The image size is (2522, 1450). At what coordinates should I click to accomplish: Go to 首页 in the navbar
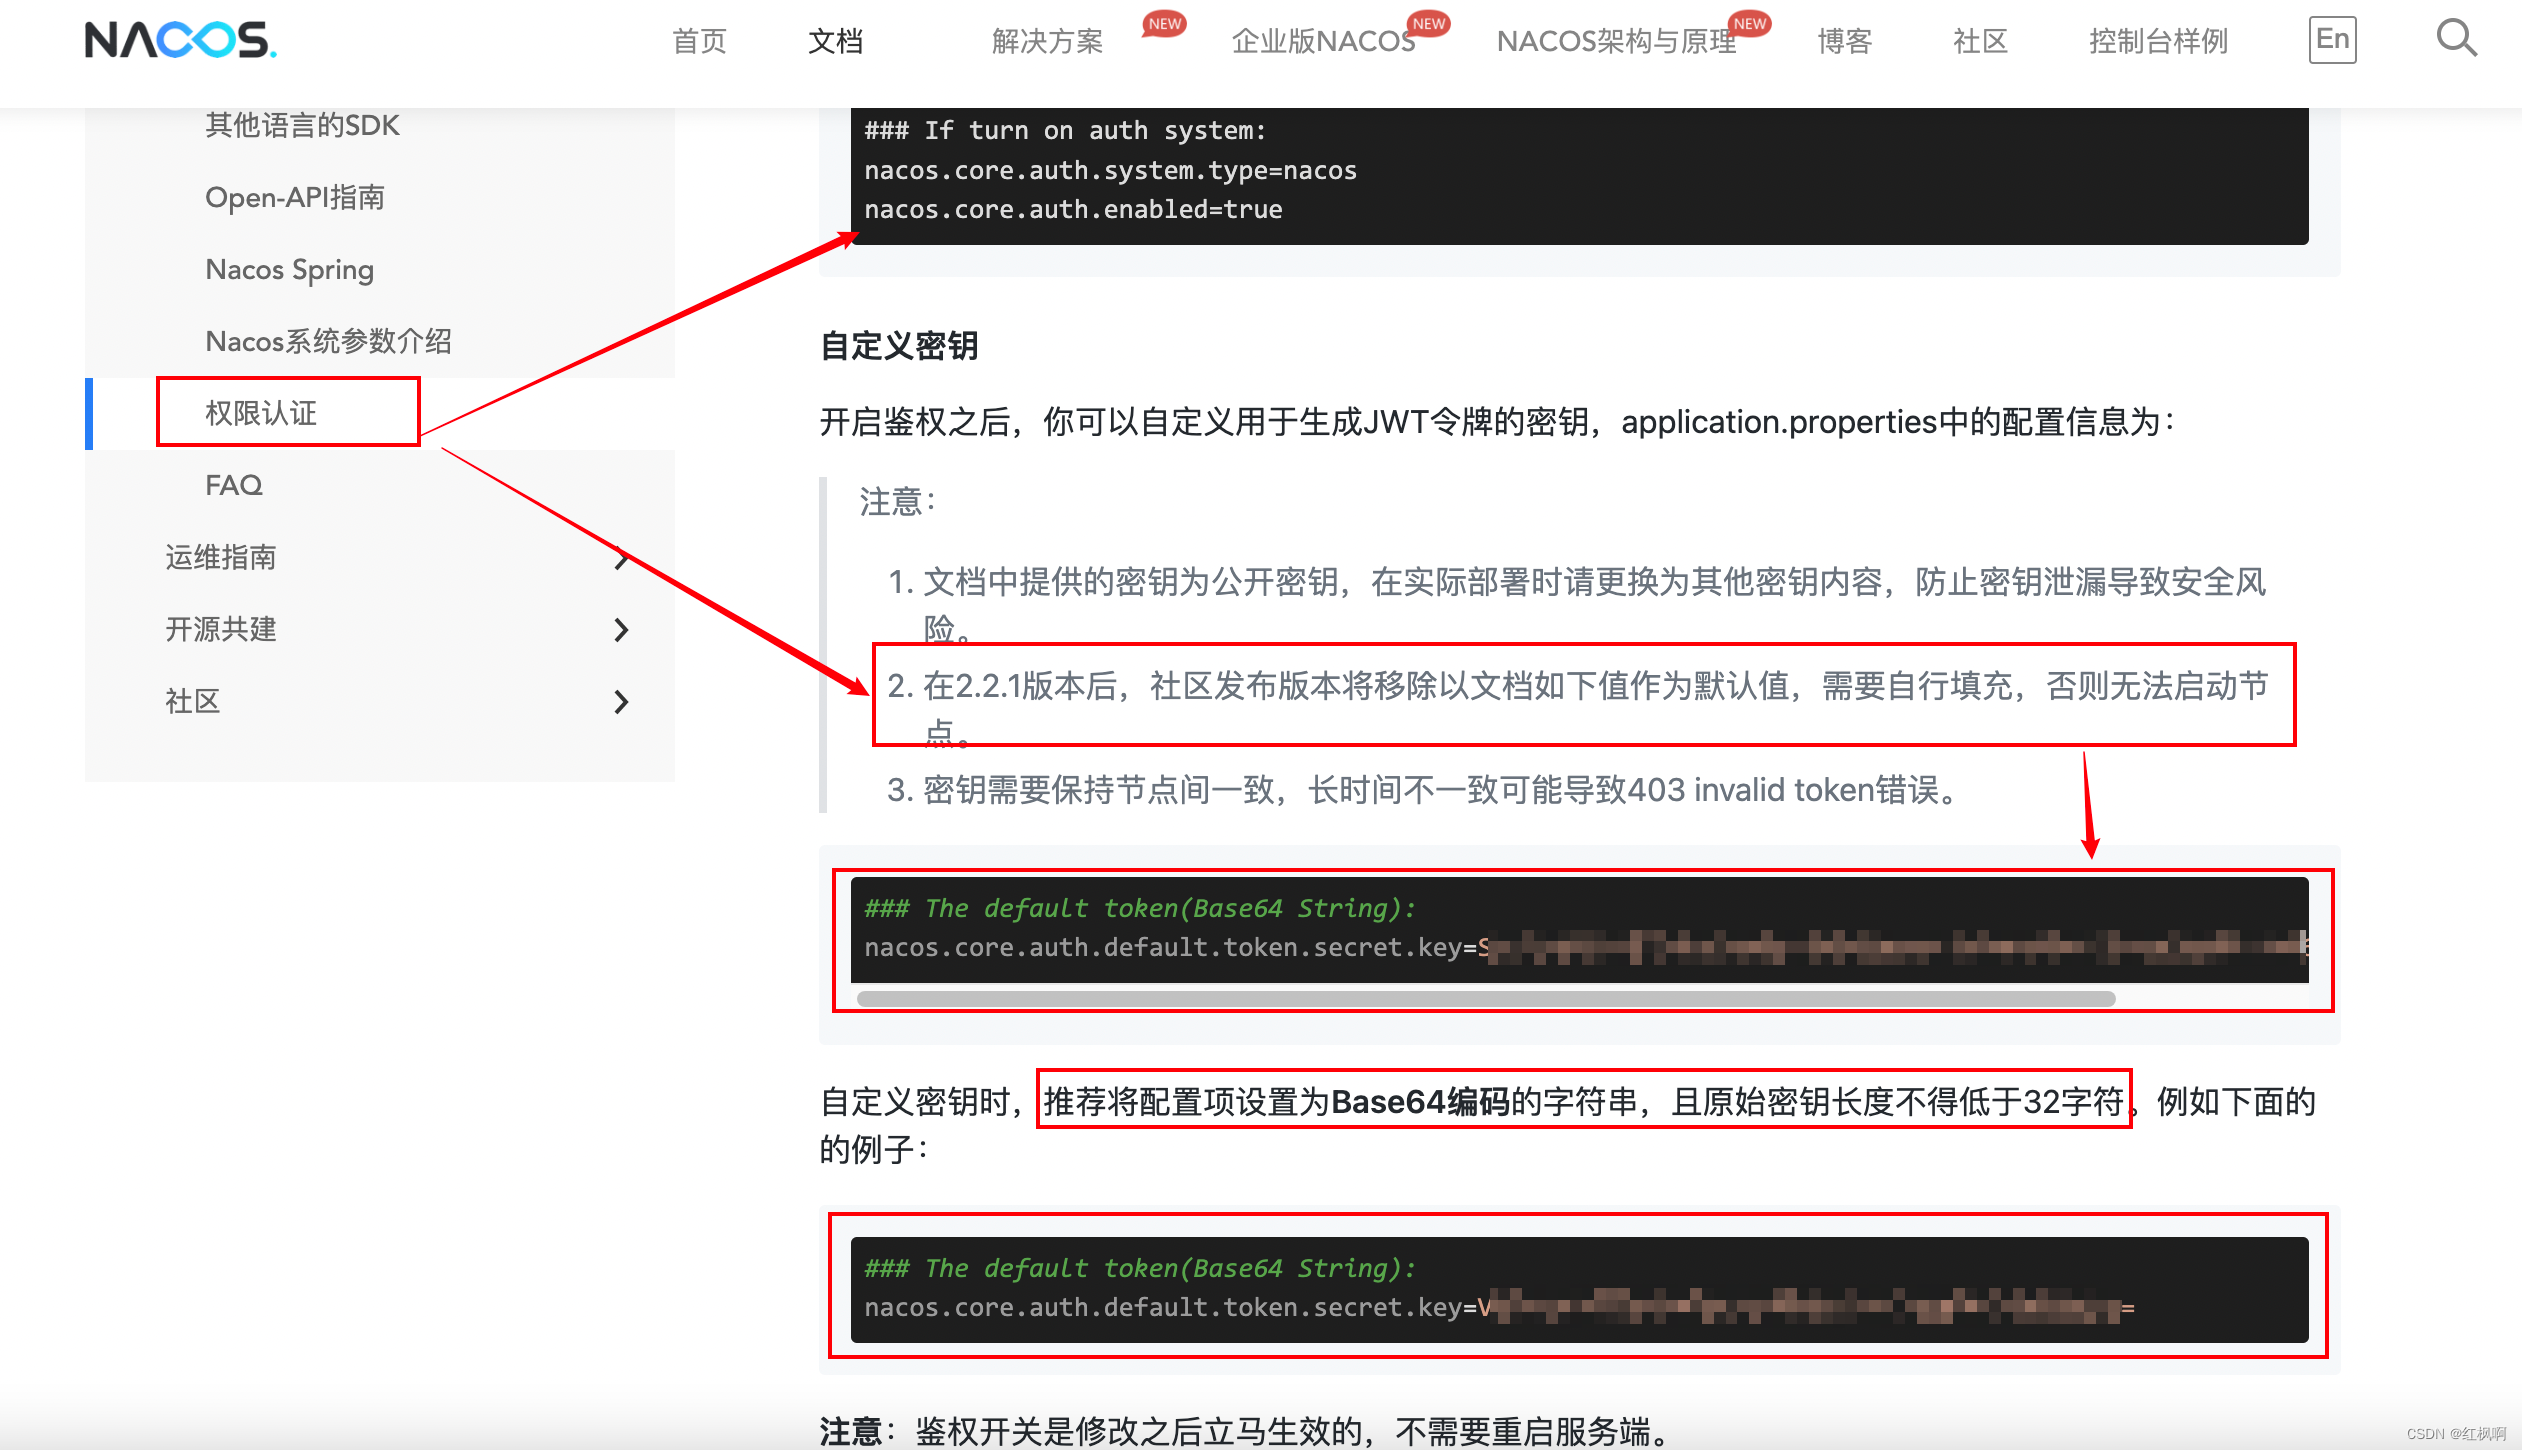699,41
